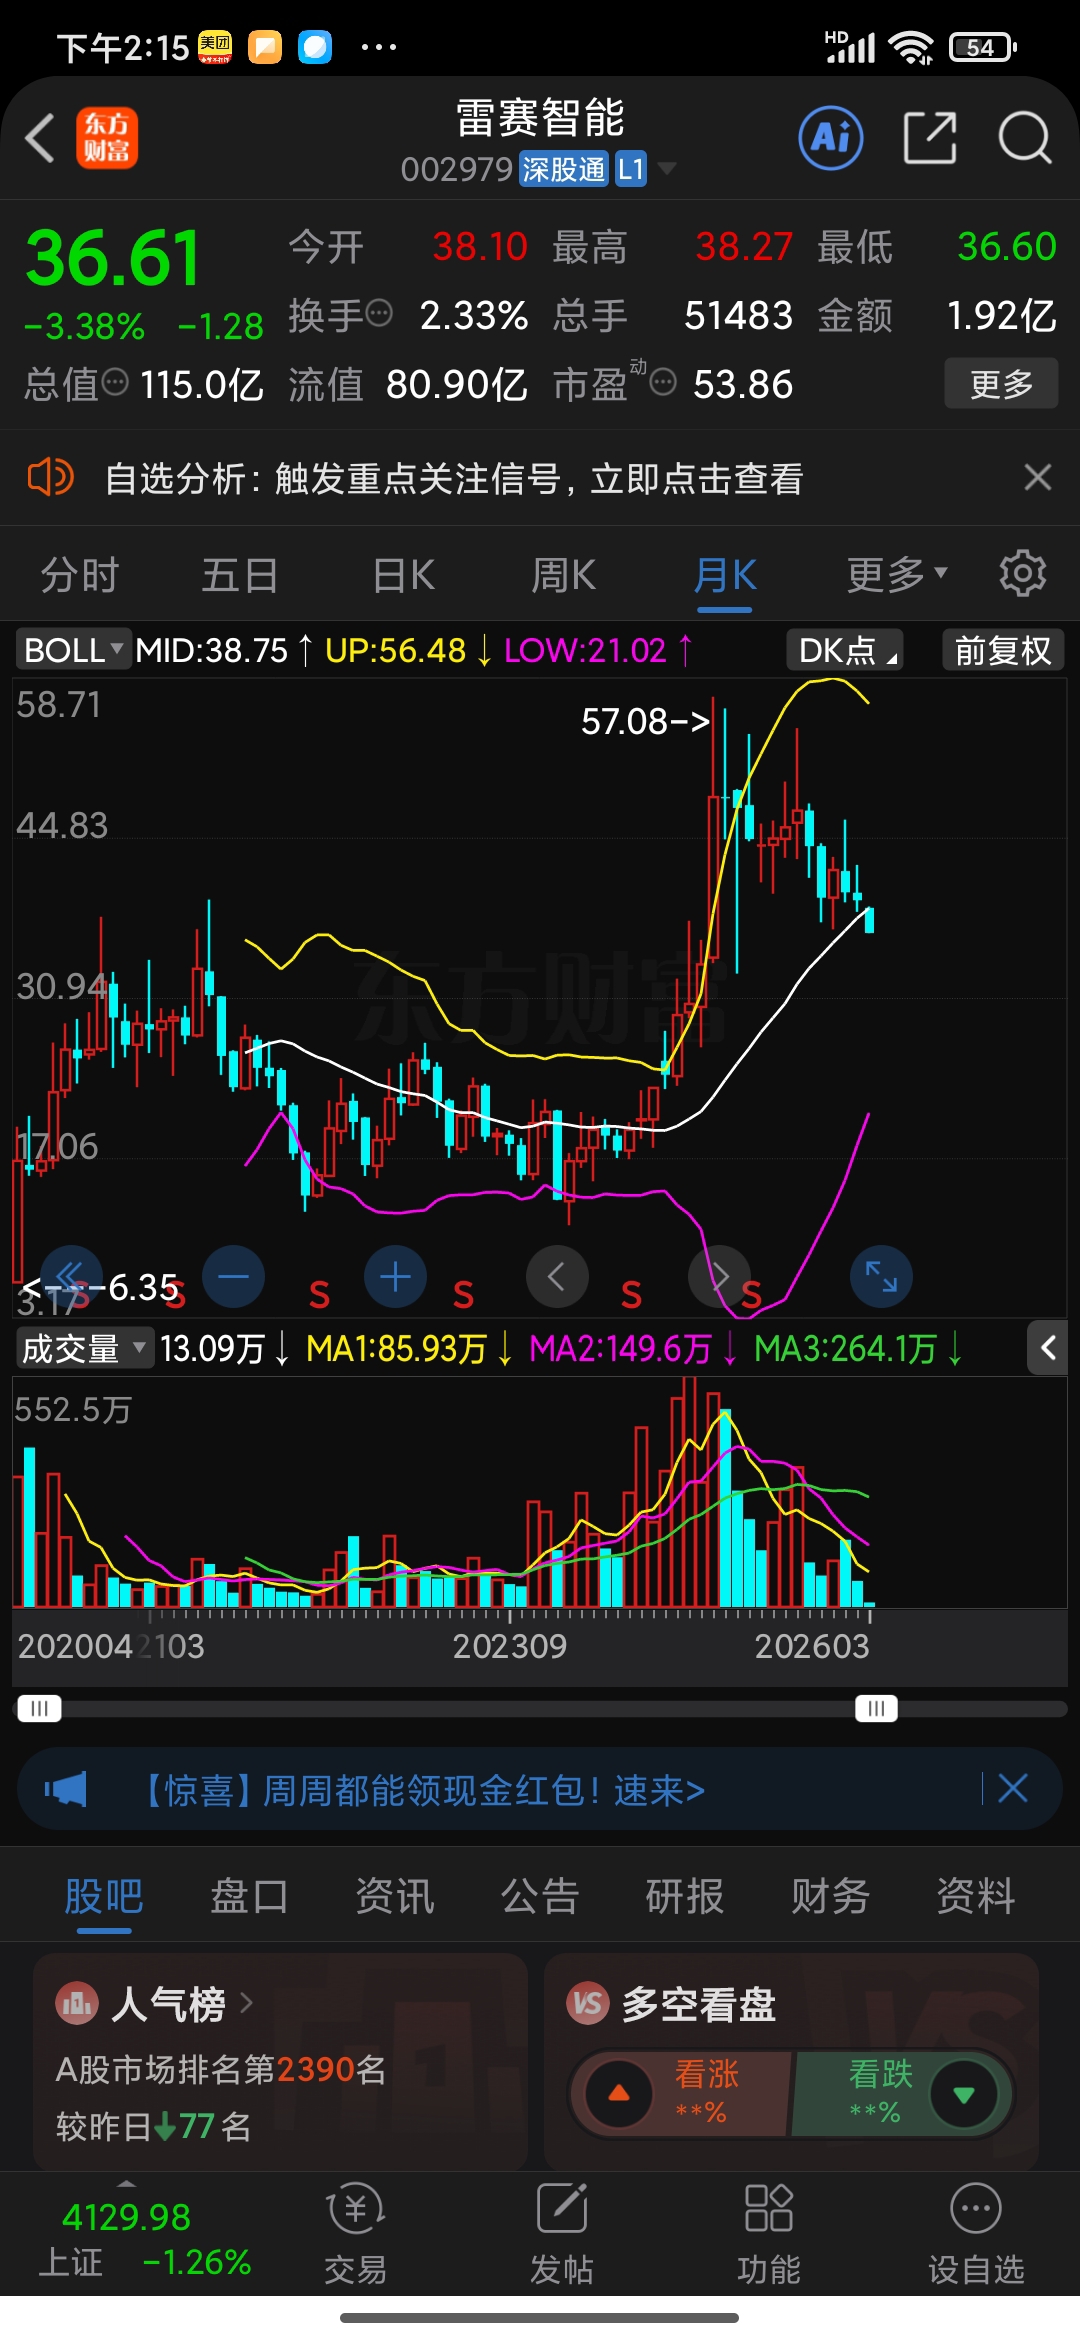Screen dimensions: 1080x2340
Task: Tap the WiFi status icon
Action: coord(911,46)
